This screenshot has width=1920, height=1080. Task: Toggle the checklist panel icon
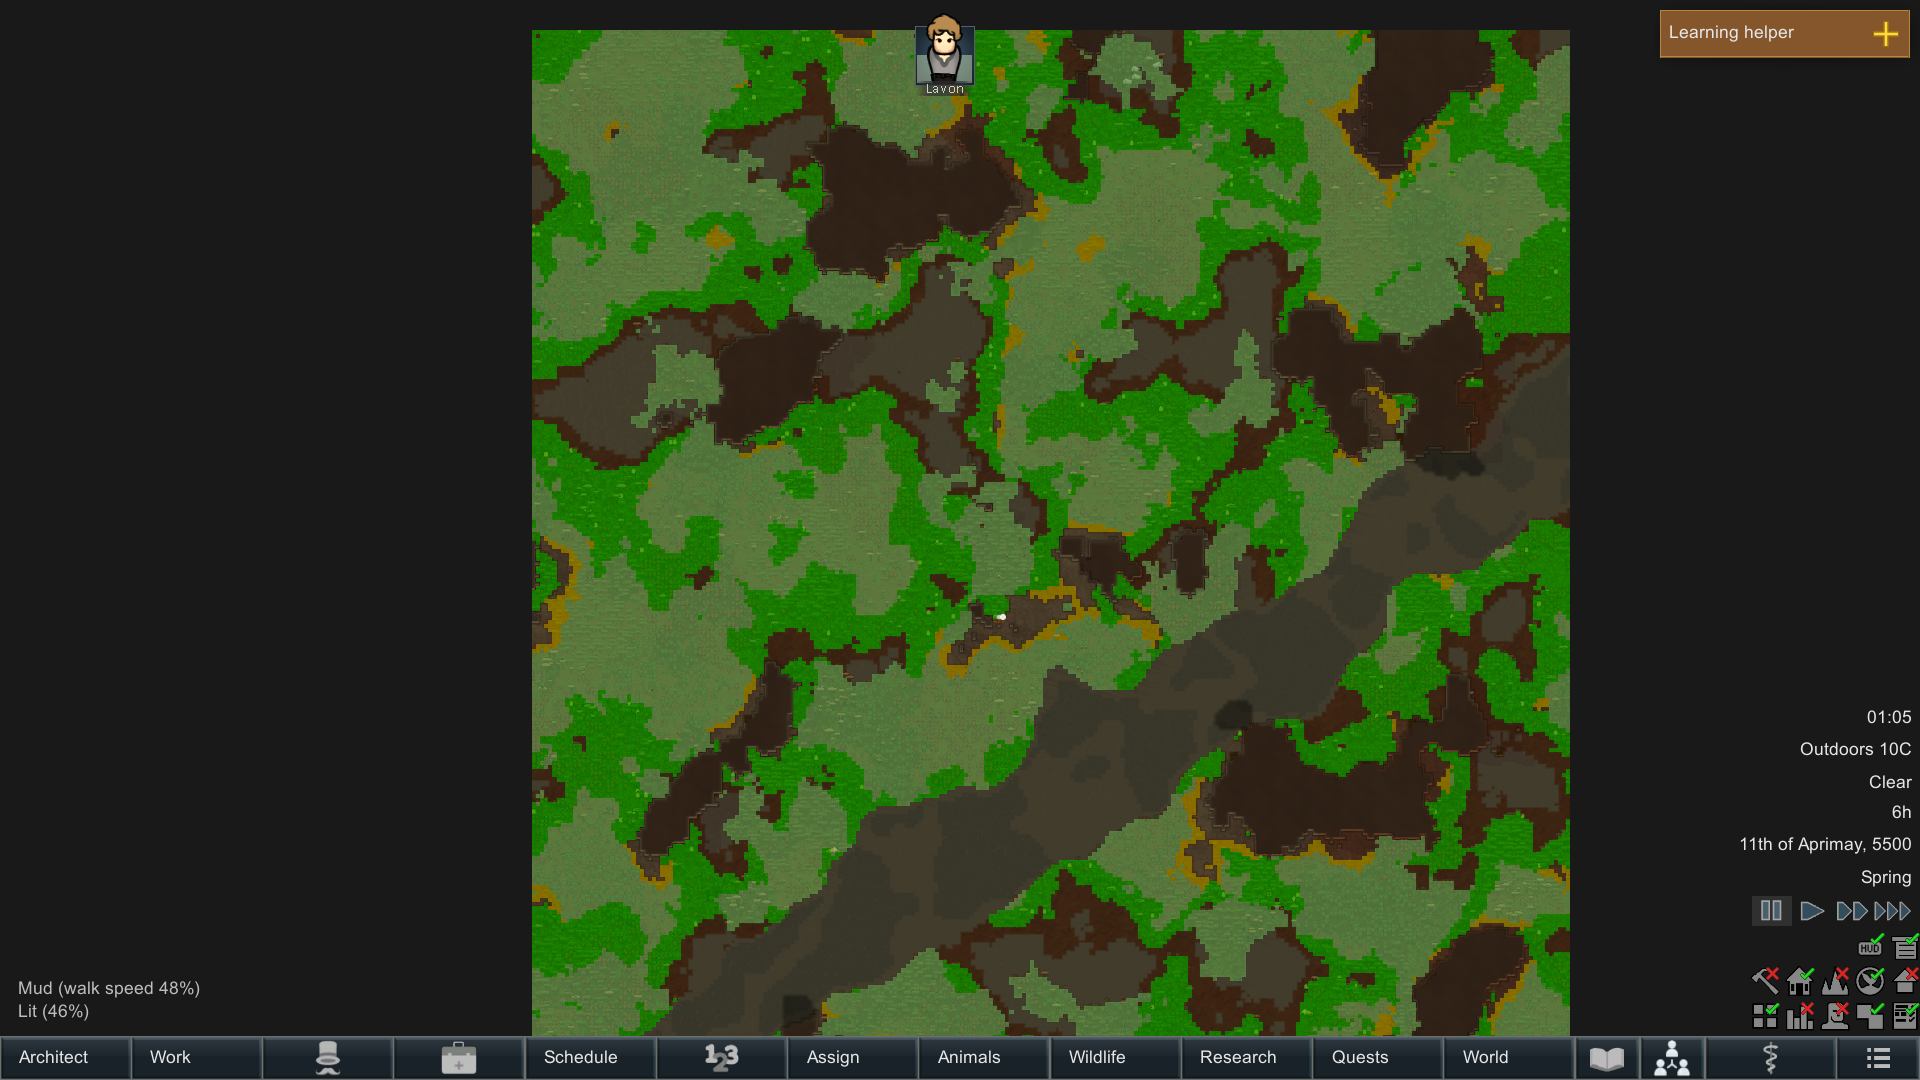1905,1016
